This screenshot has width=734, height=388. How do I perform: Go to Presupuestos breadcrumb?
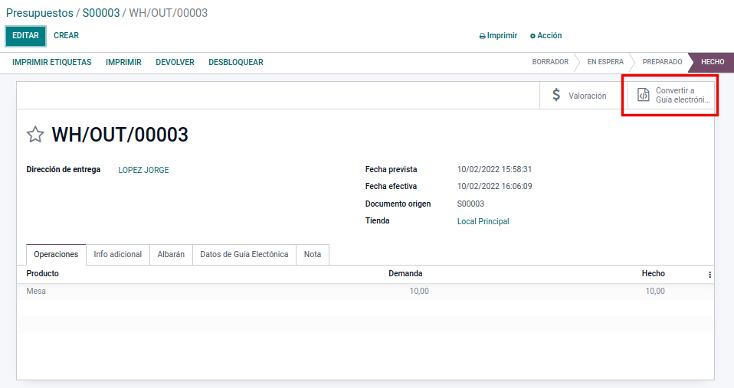(40, 13)
